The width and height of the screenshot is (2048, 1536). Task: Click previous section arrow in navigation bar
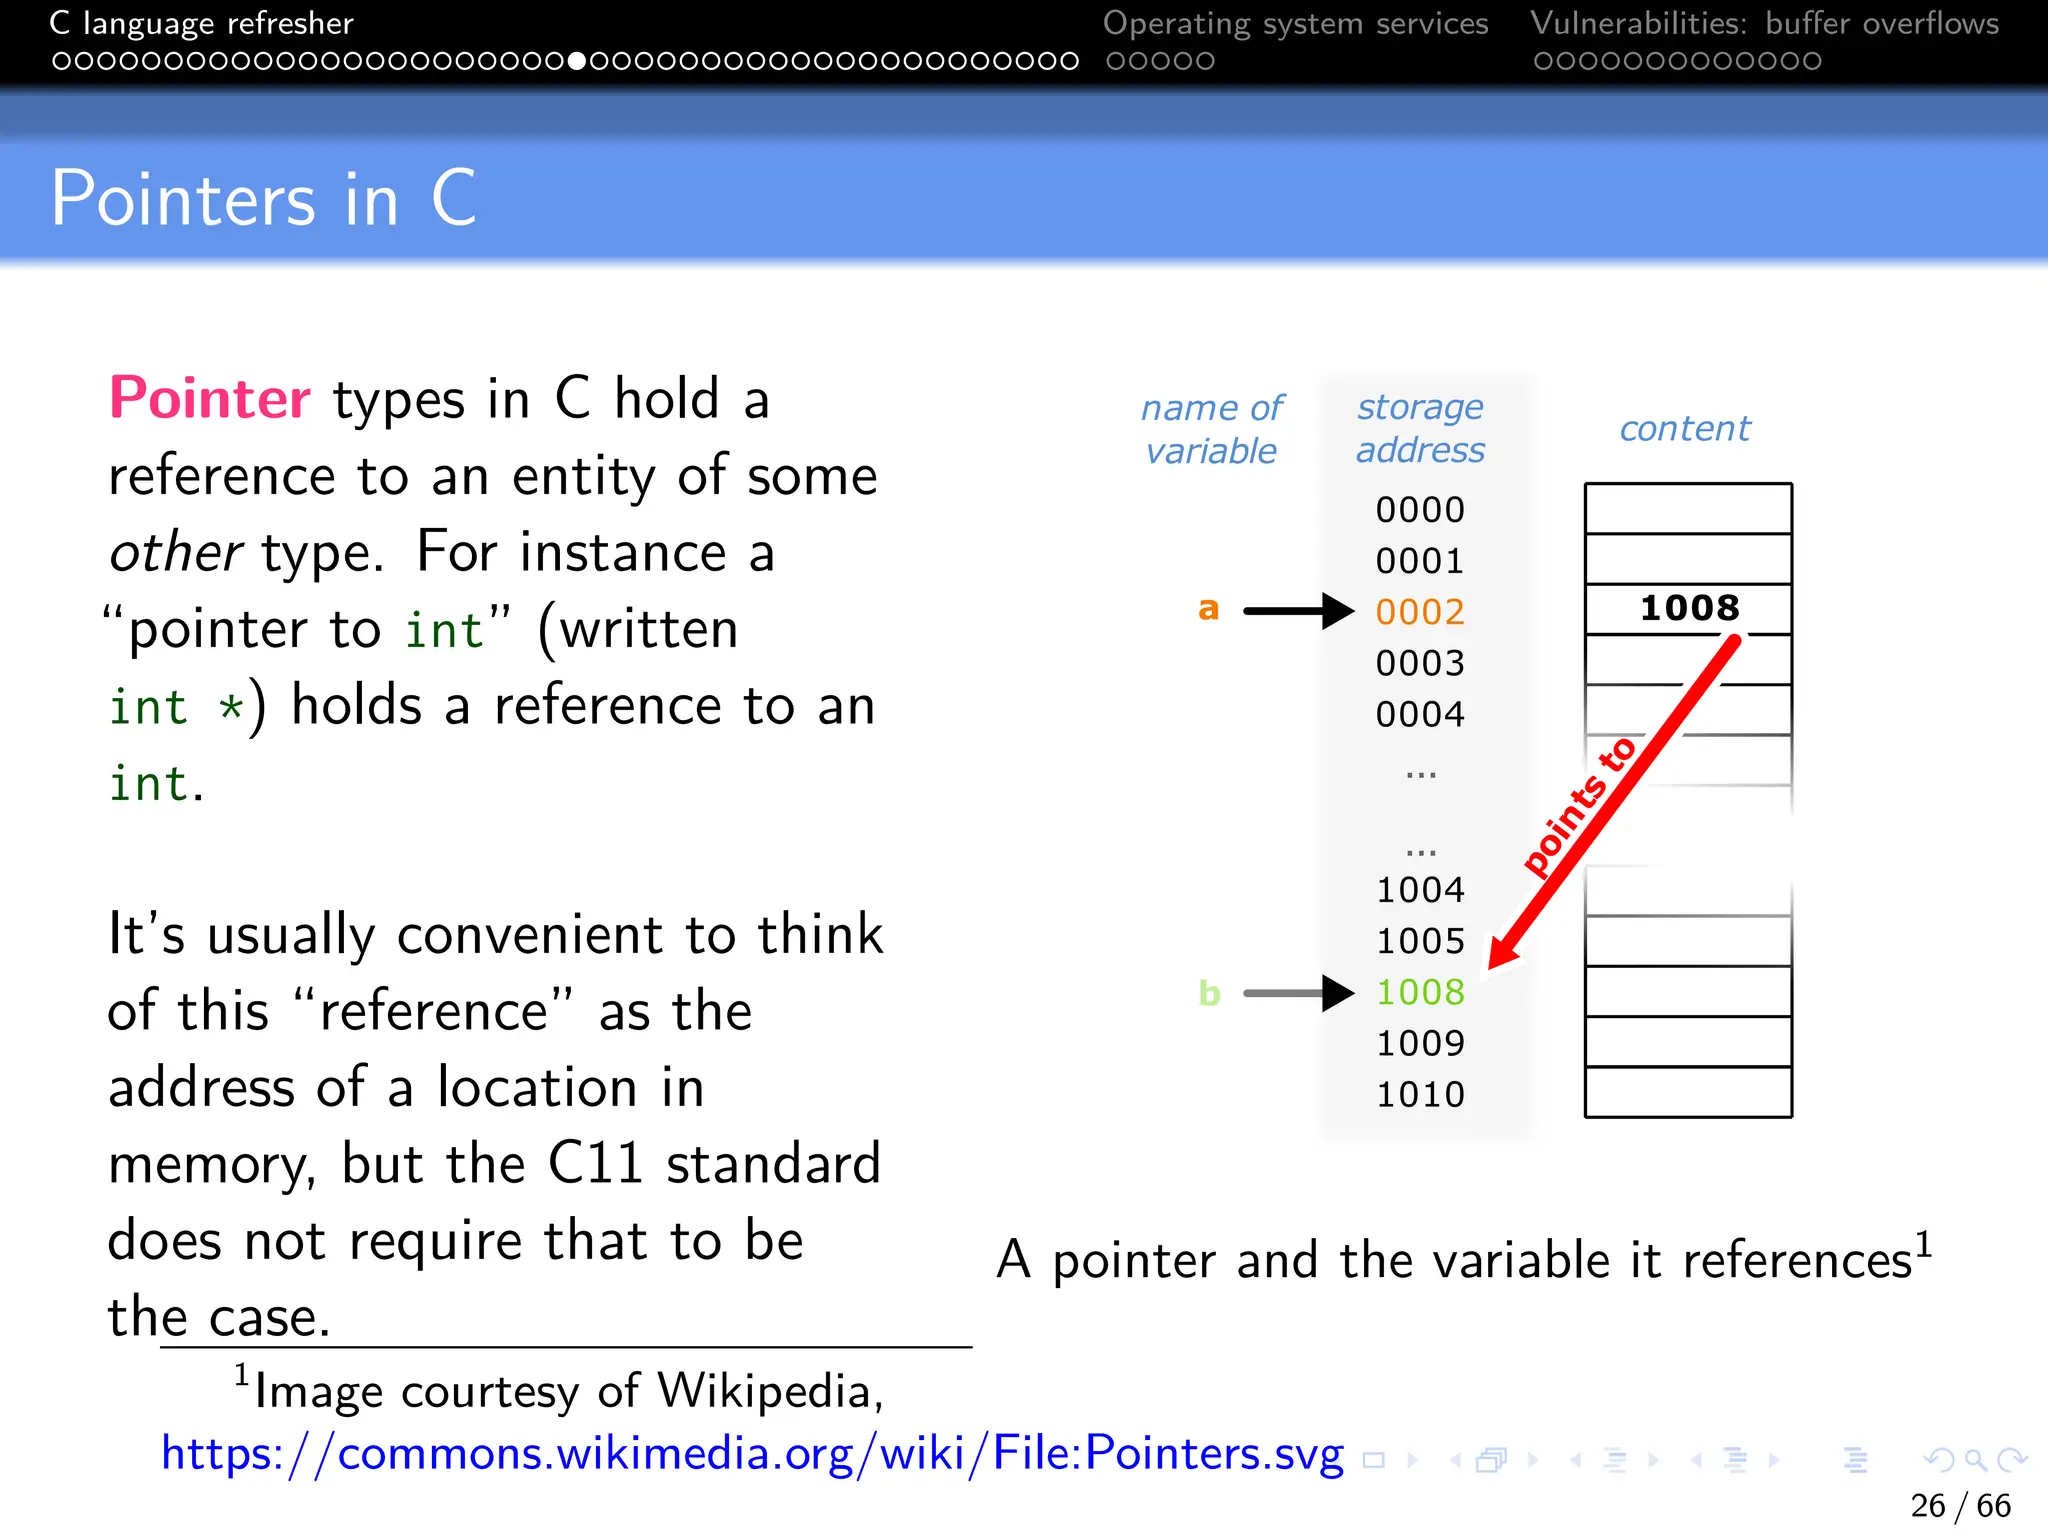point(1697,1460)
